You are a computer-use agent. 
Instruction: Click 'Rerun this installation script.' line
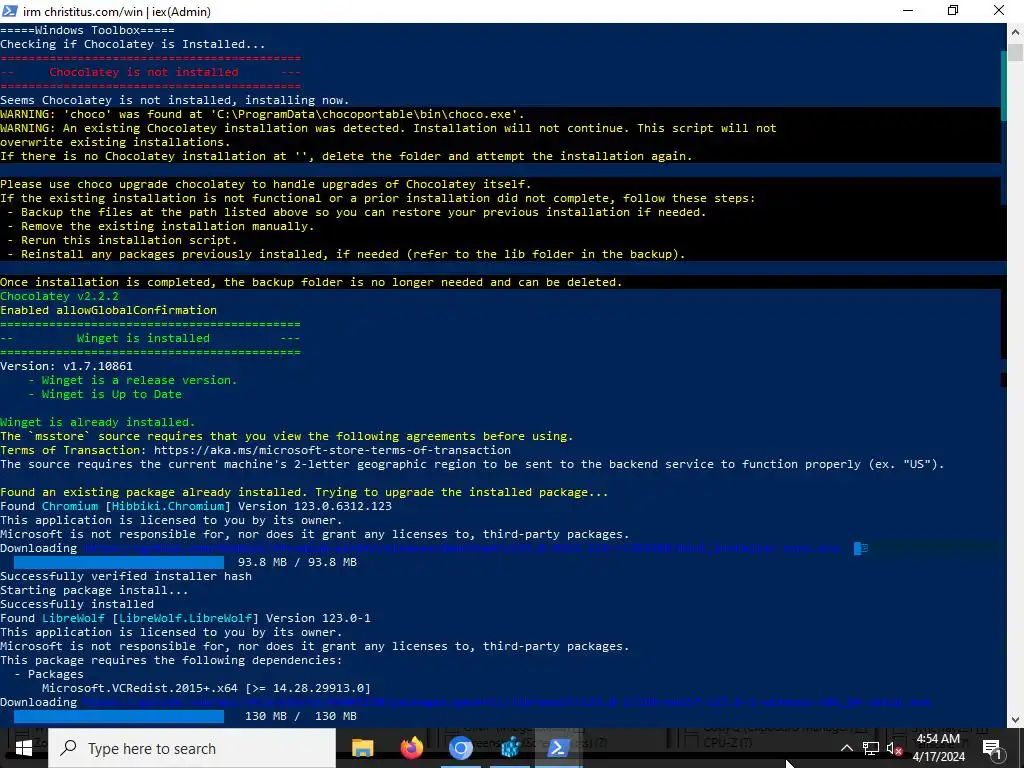pyautogui.click(x=122, y=240)
